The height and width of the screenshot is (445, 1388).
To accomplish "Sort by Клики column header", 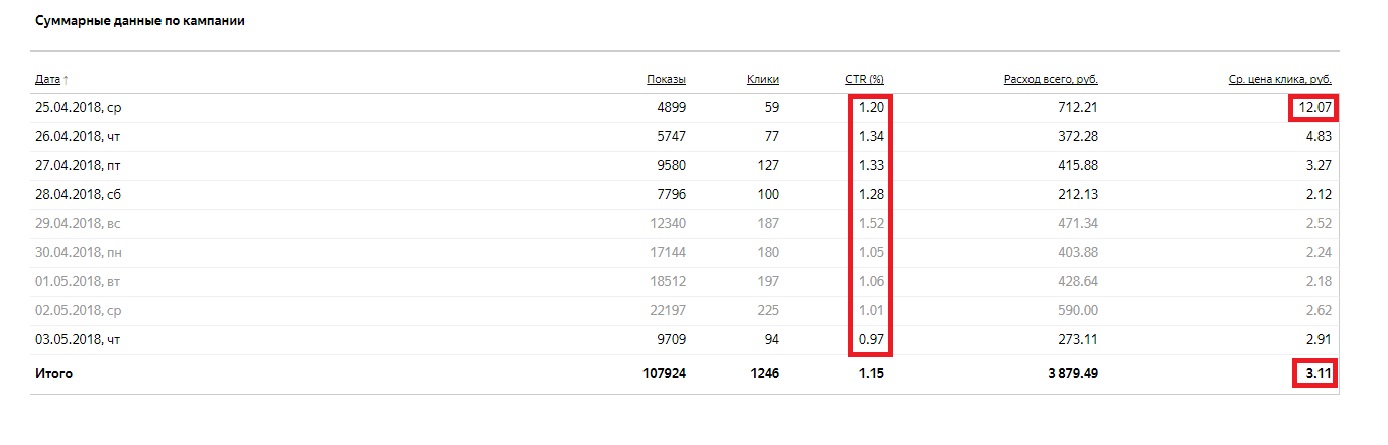I will click(x=762, y=80).
